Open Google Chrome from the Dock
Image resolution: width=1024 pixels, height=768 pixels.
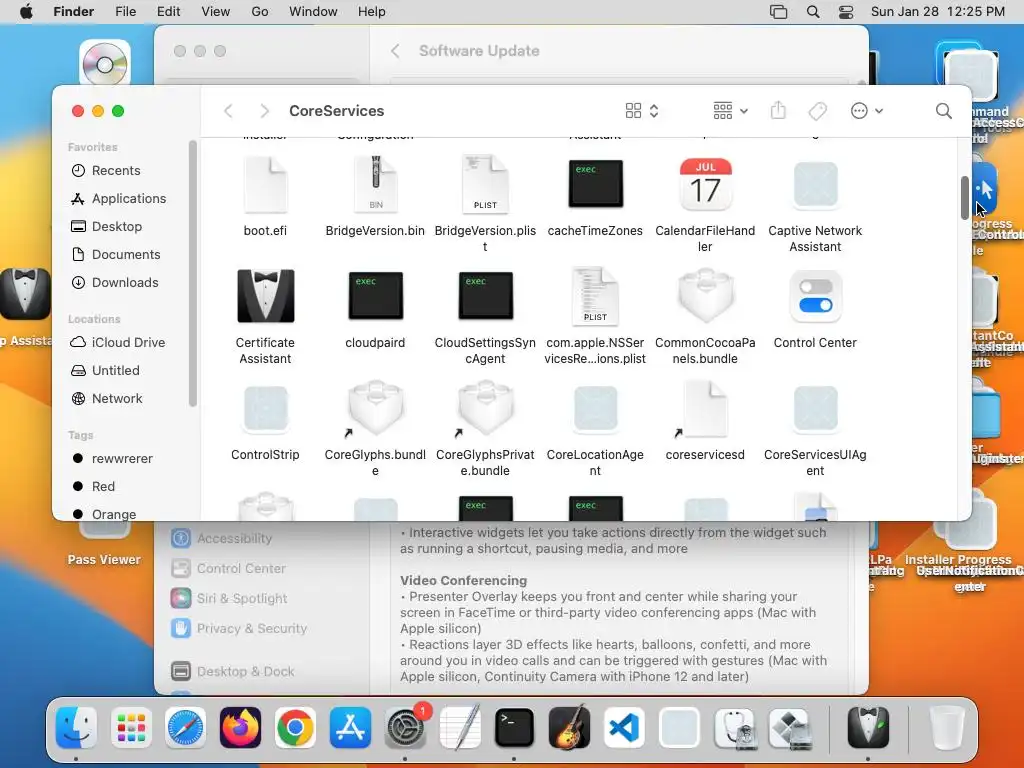pyautogui.click(x=295, y=727)
